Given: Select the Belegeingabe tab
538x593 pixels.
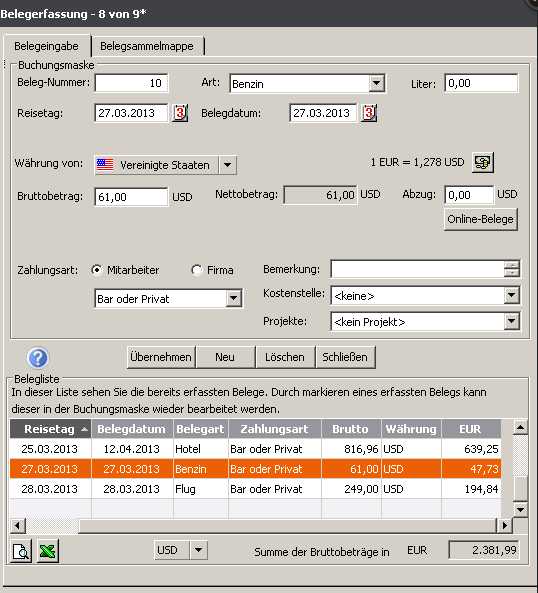Looking at the screenshot, I should coord(47,46).
